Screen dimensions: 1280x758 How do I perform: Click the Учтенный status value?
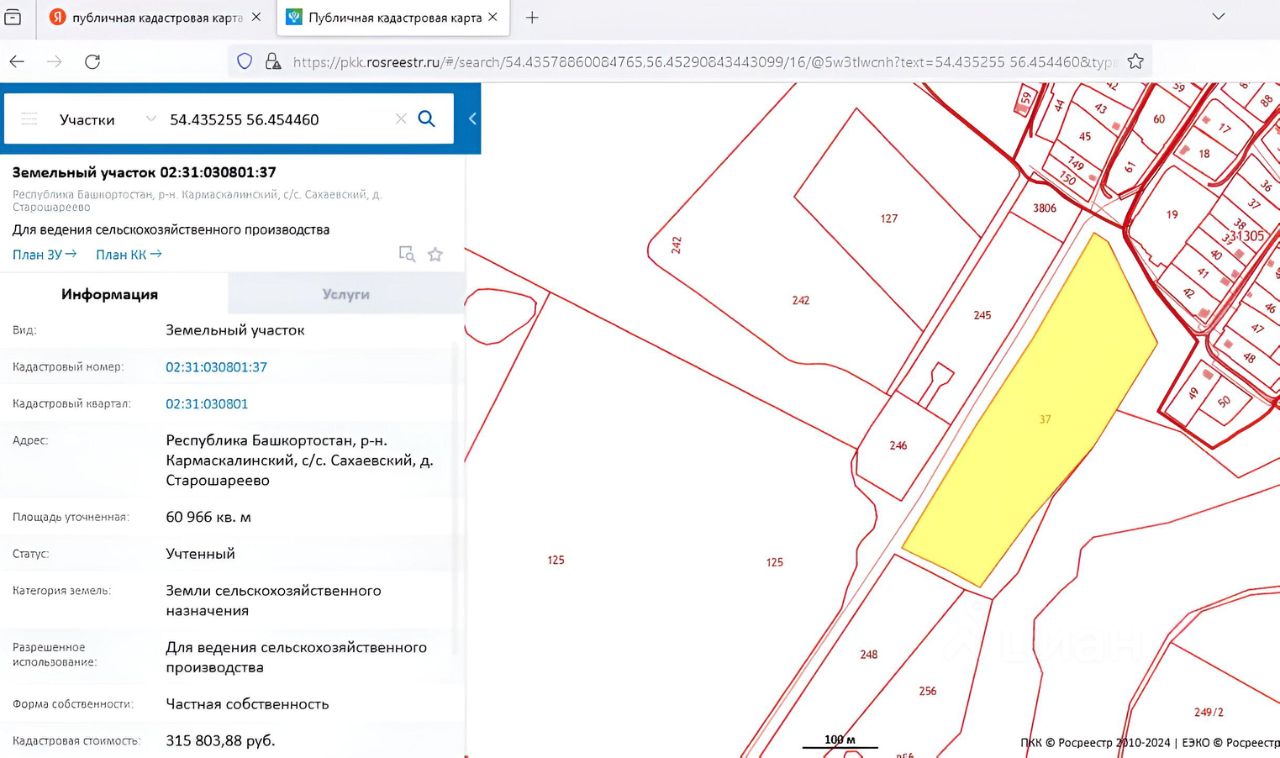pos(200,553)
